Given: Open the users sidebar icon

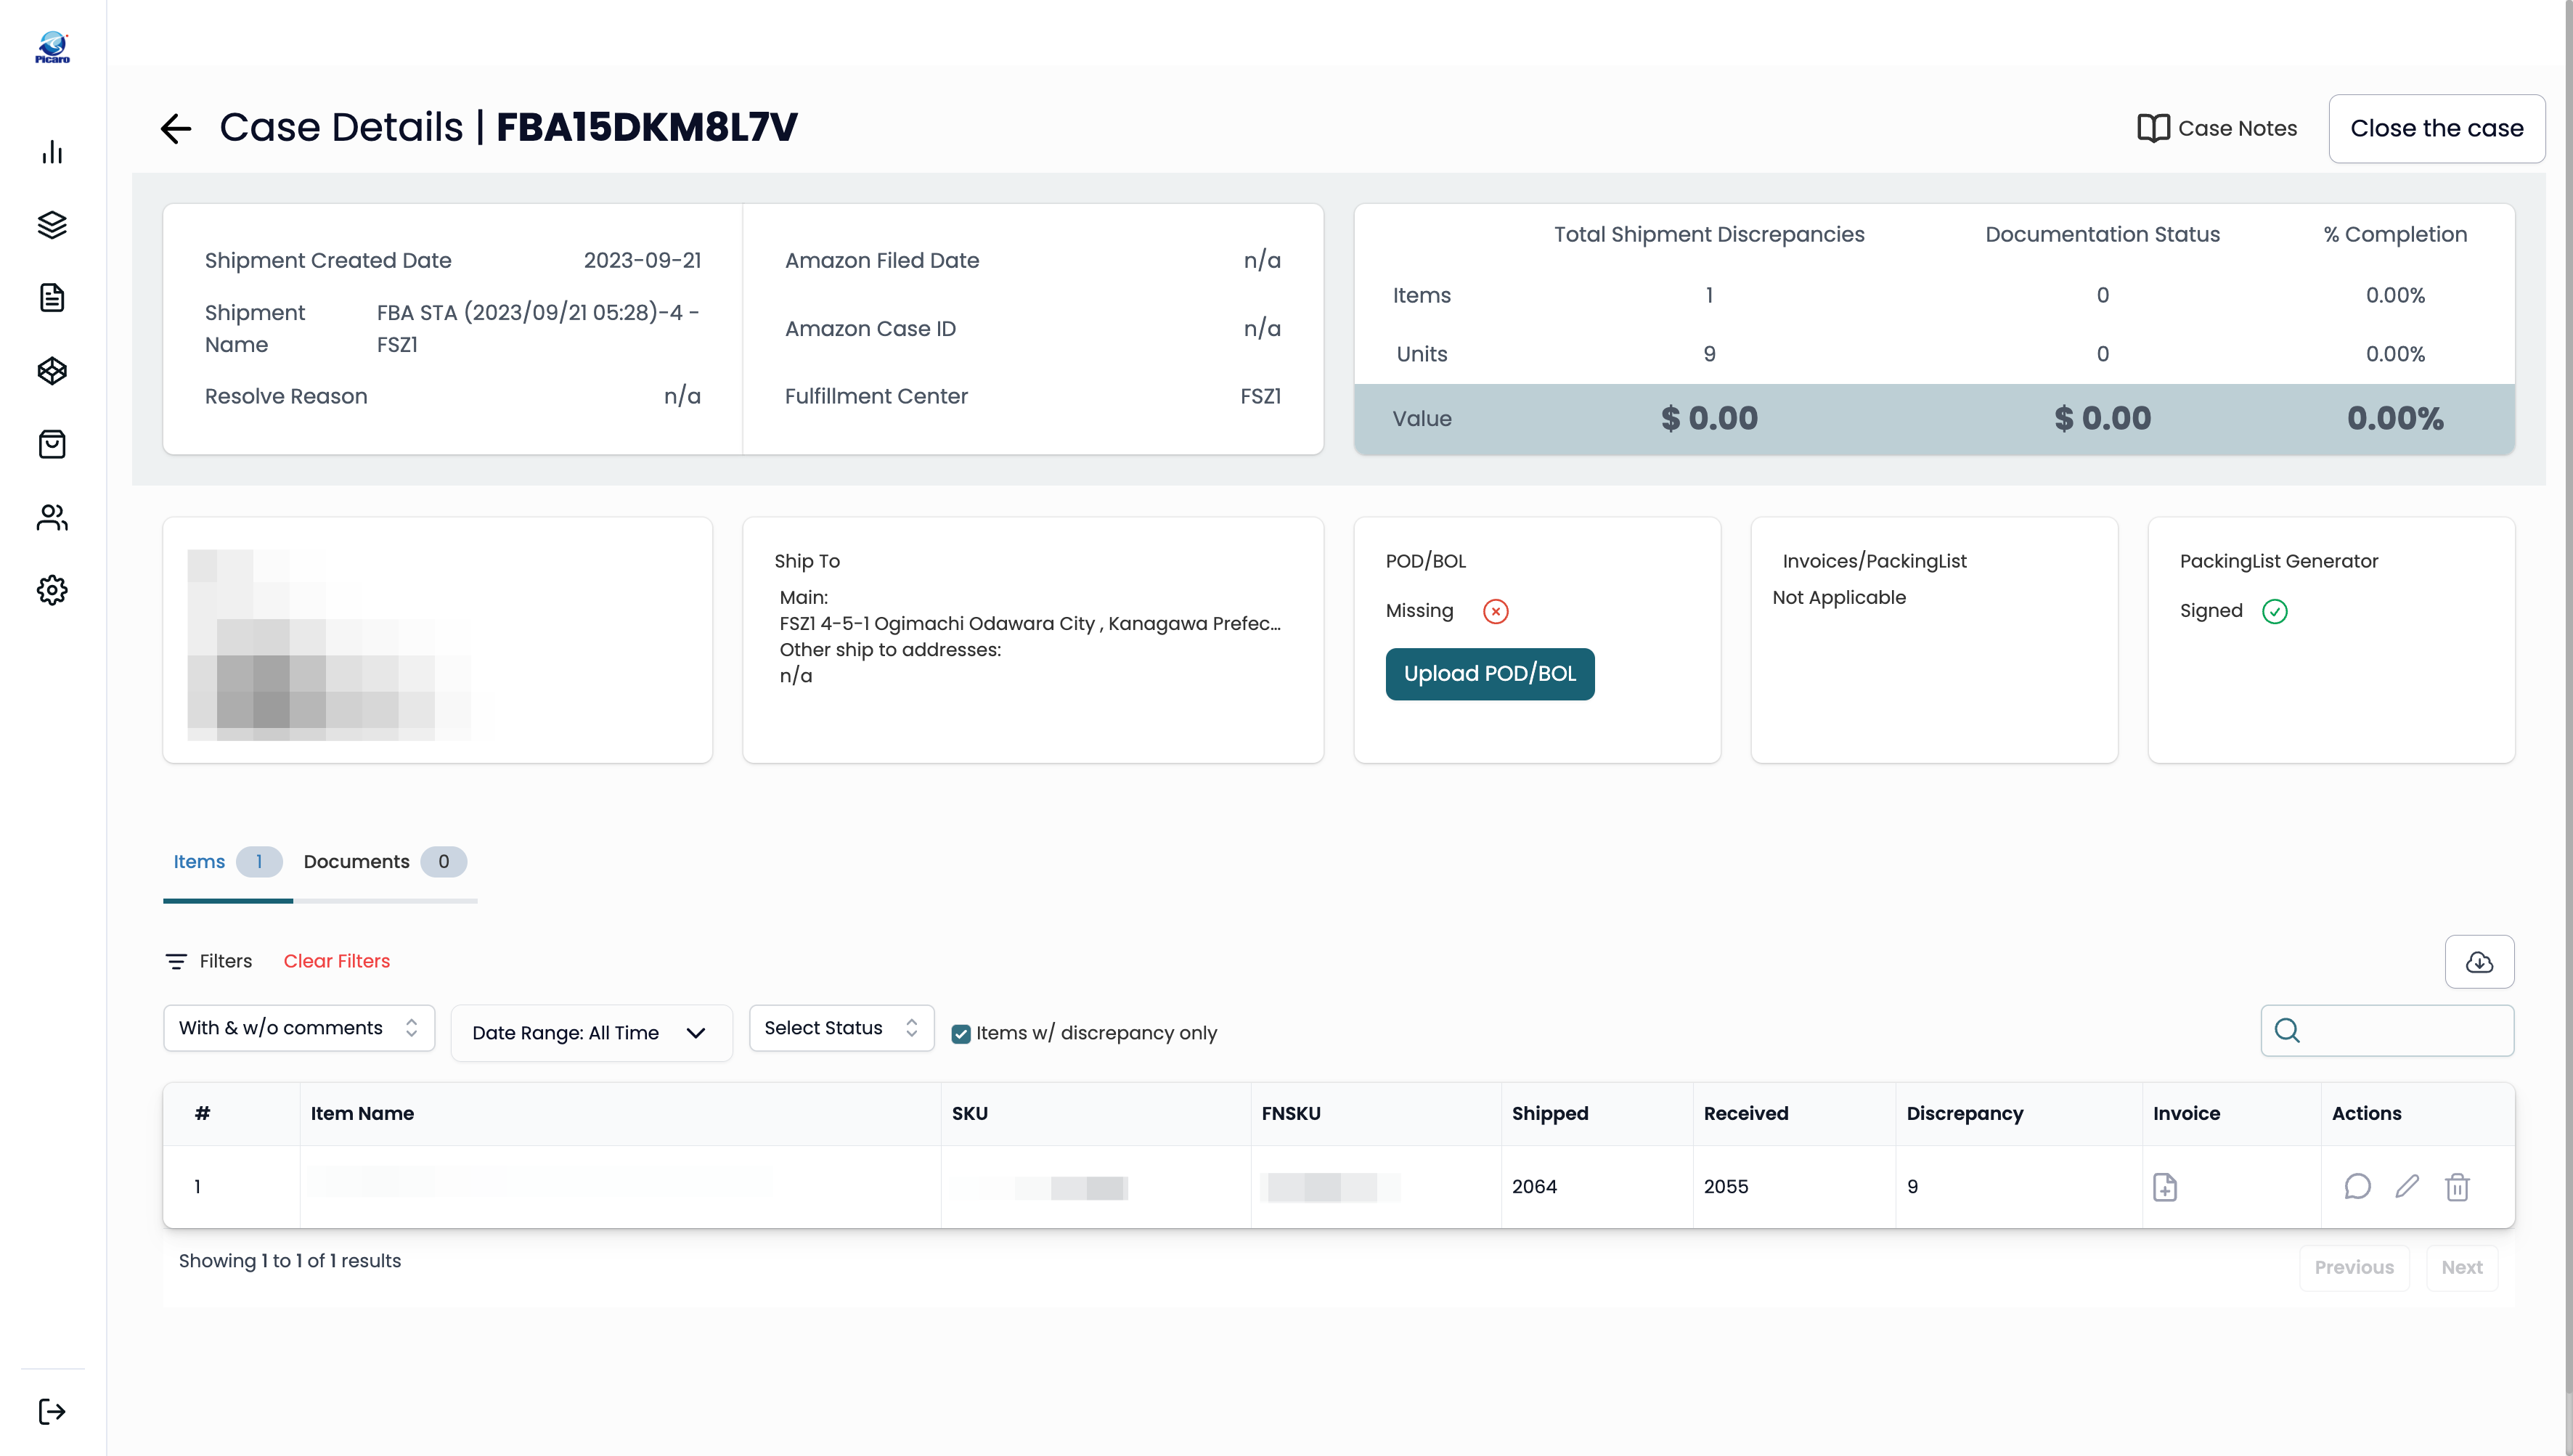Looking at the screenshot, I should coord(52,517).
